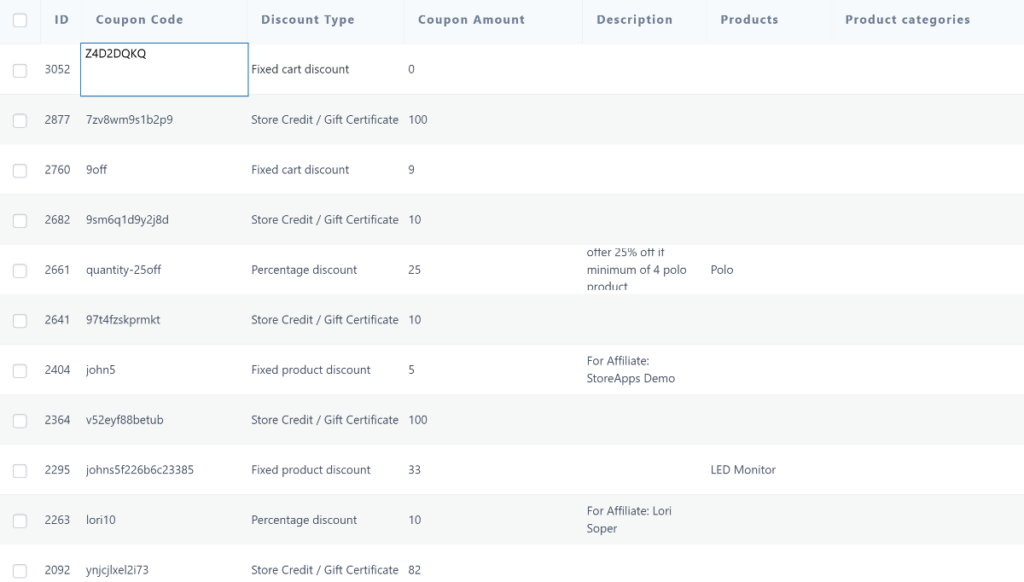Check the checkbox for coupon 3052
Viewport: 1024px width, 582px height.
(19, 69)
